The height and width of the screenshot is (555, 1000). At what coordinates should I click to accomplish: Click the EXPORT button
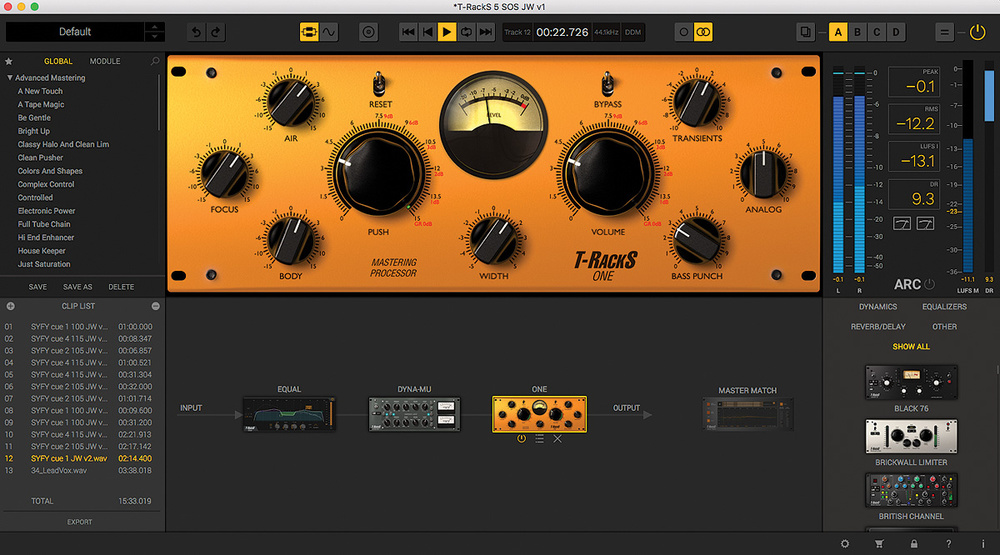point(79,521)
